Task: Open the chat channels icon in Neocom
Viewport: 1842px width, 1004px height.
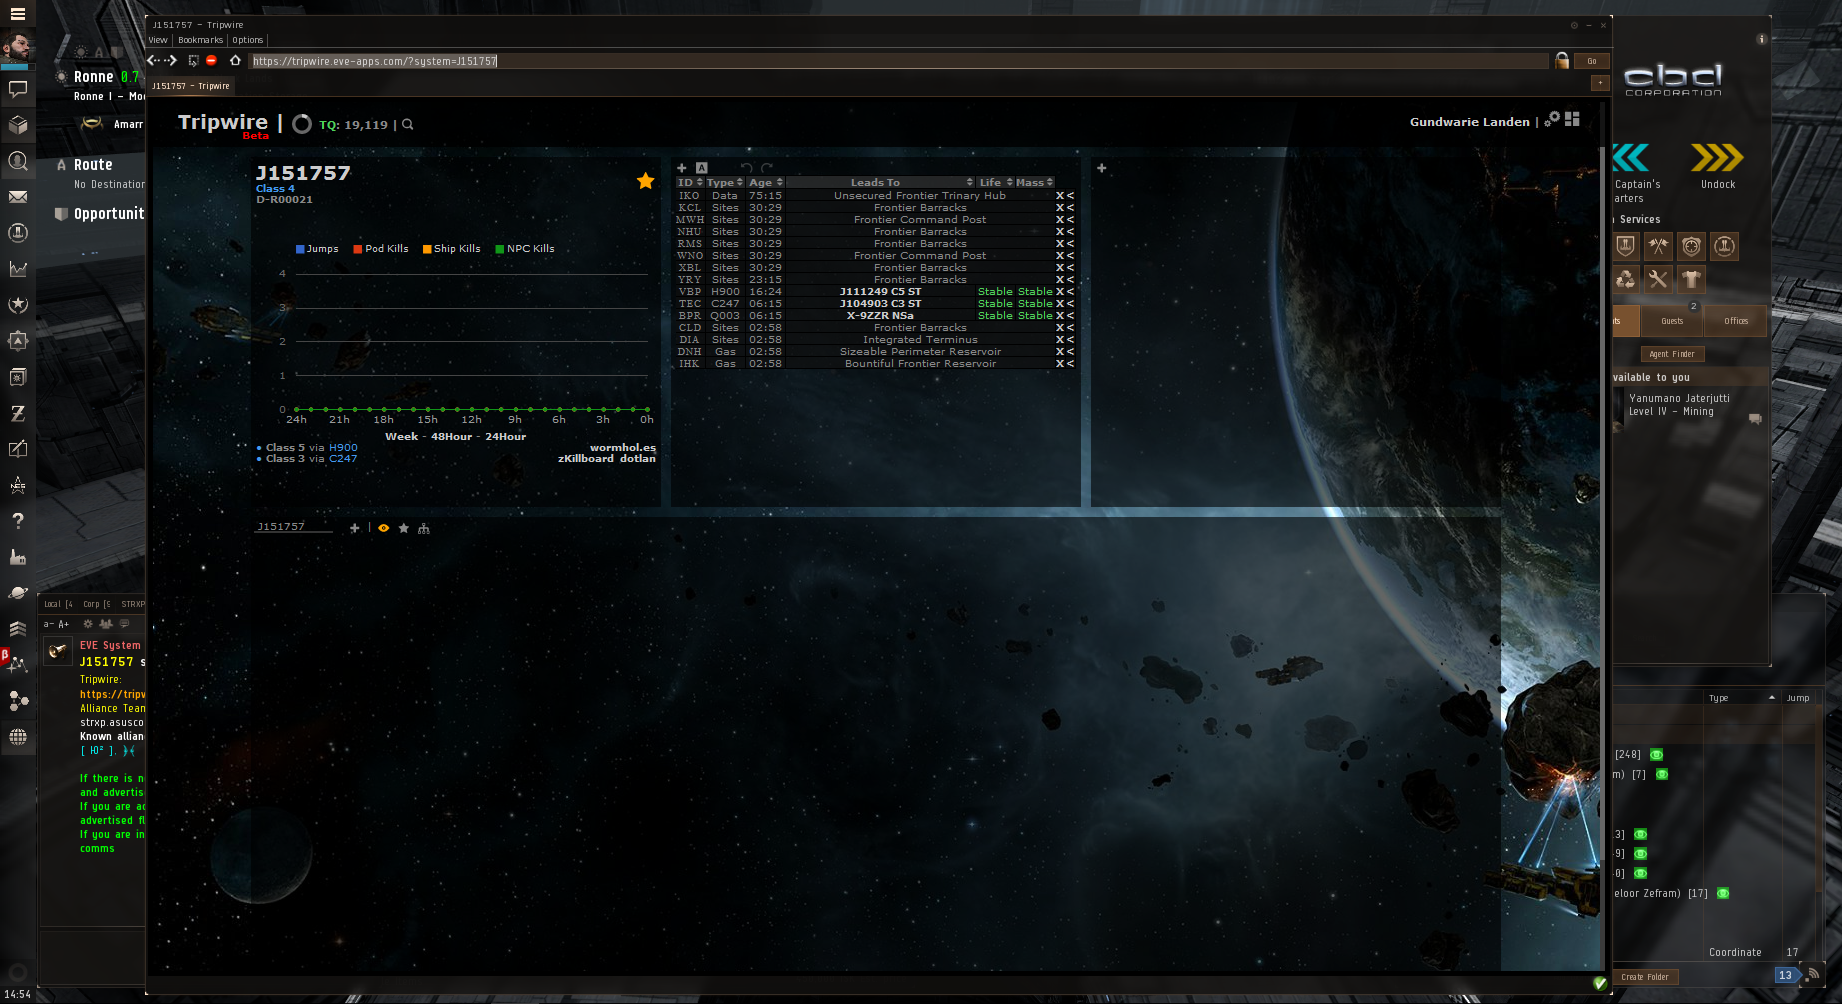Action: click(x=18, y=89)
